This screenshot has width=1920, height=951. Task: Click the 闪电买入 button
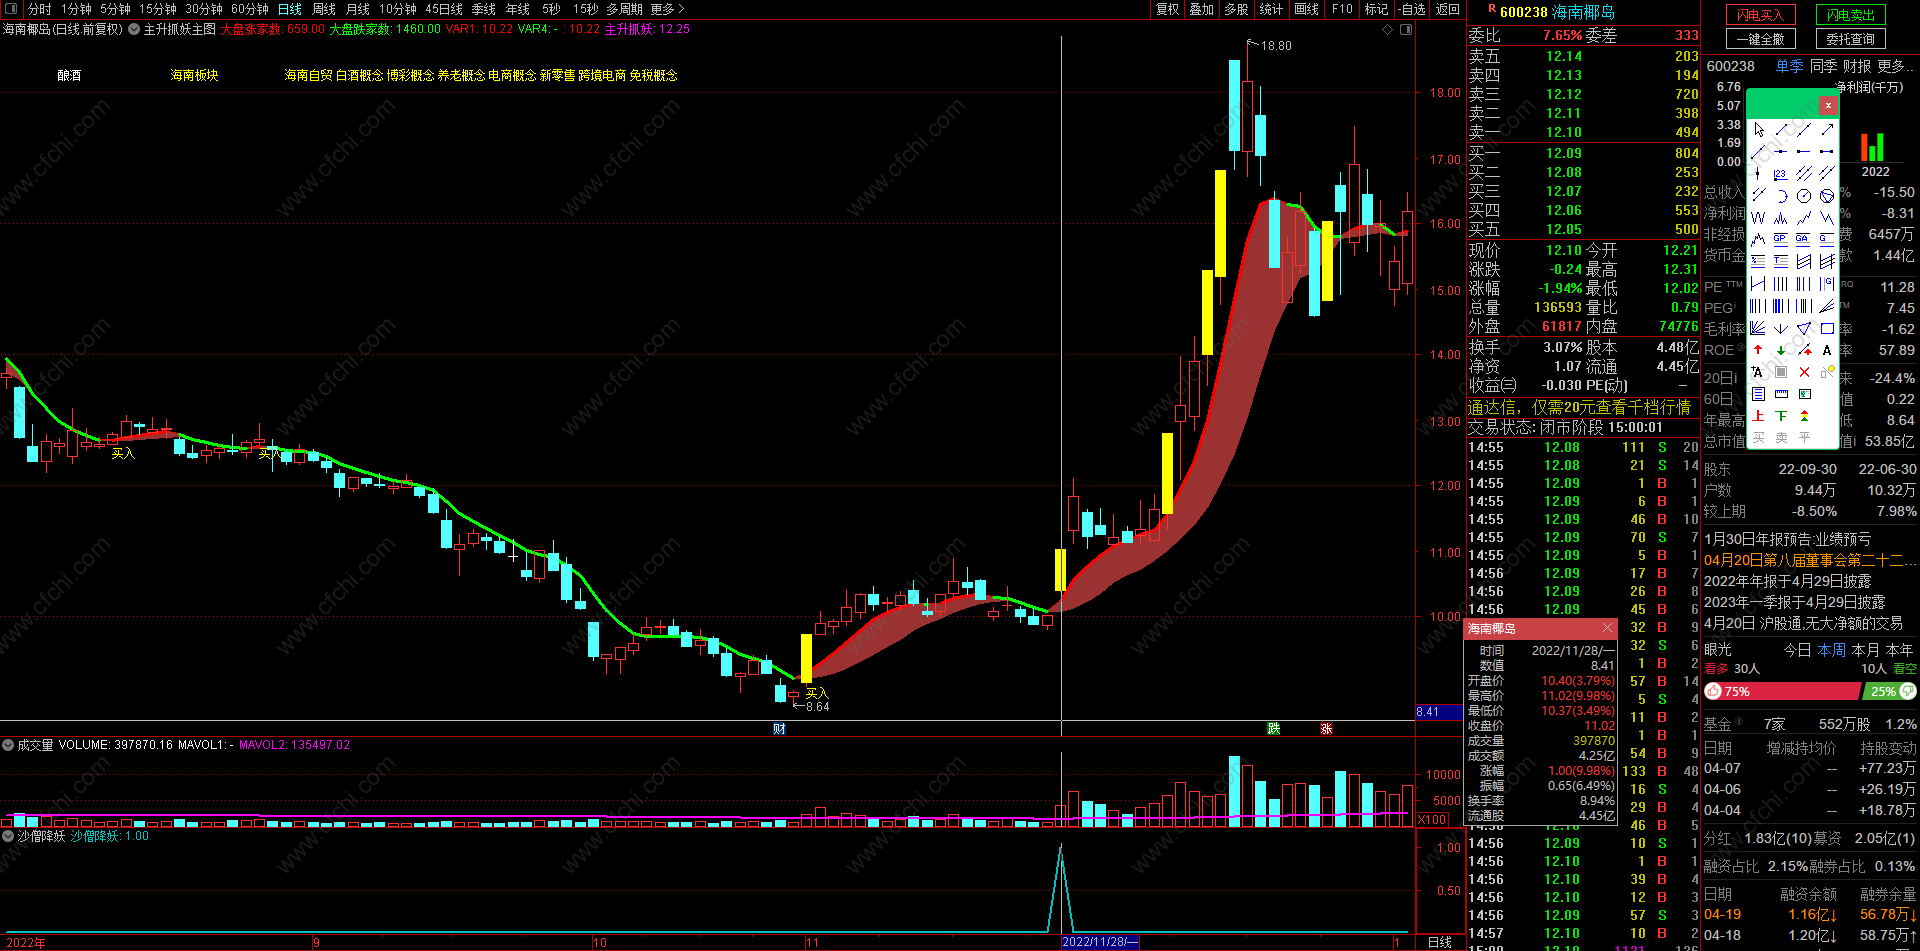(1760, 15)
